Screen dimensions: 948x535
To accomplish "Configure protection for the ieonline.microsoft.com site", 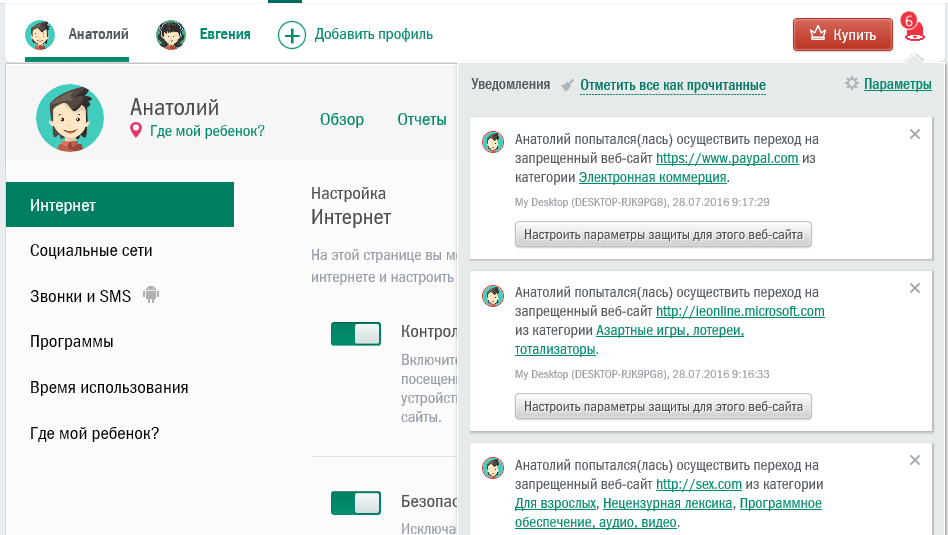I will pos(663,406).
